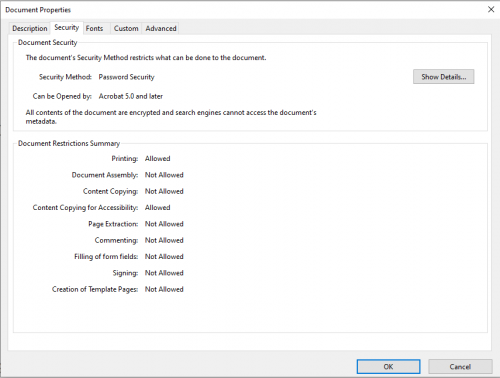Close the Document Properties window
This screenshot has width=500, height=378.
(491, 9)
